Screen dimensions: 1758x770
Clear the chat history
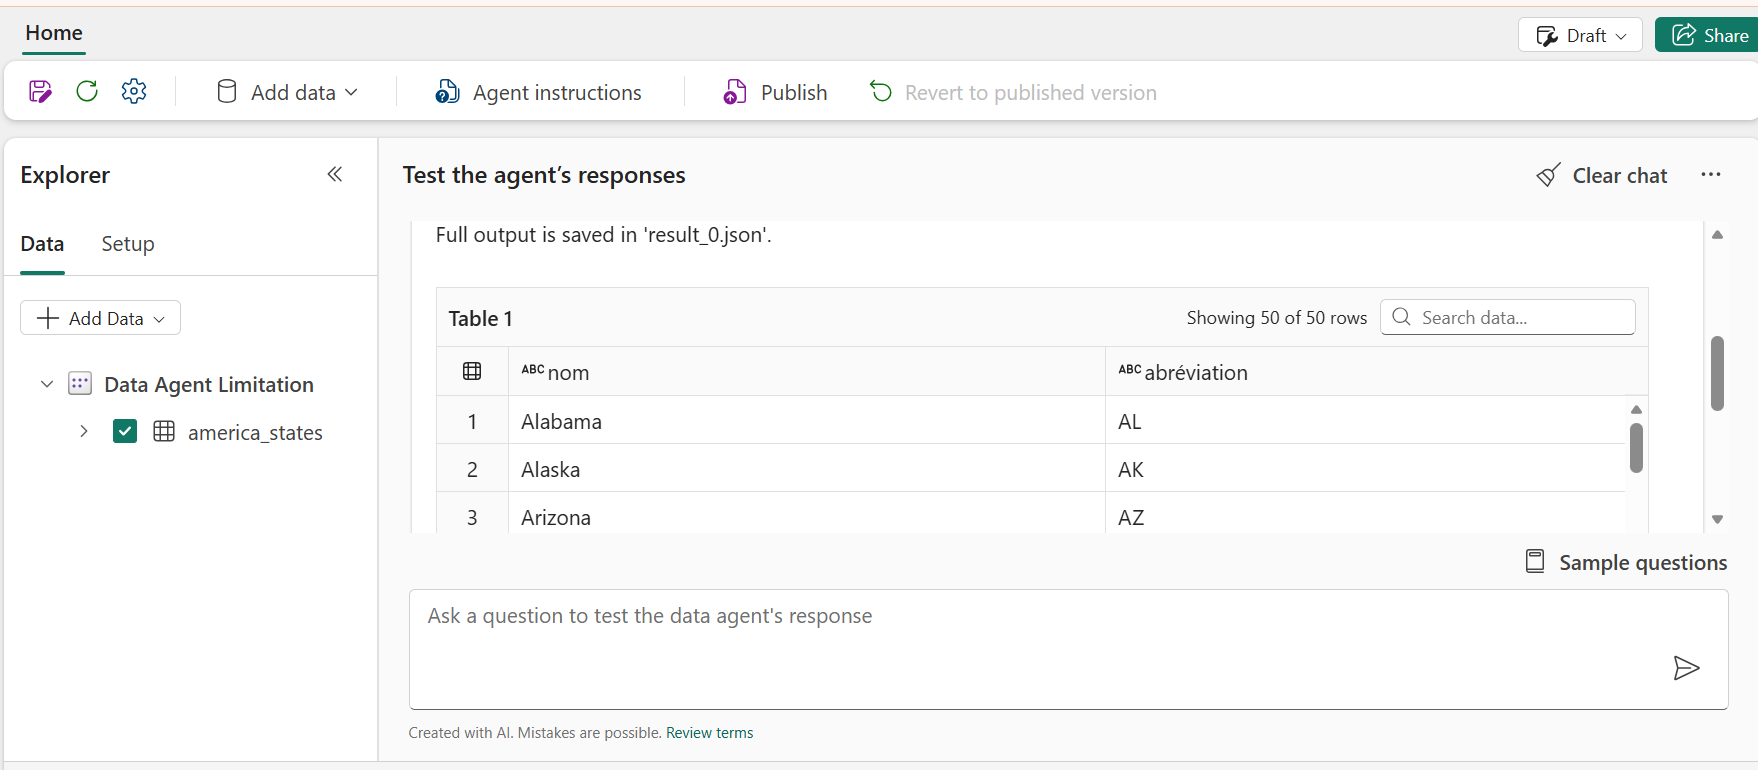(1602, 175)
